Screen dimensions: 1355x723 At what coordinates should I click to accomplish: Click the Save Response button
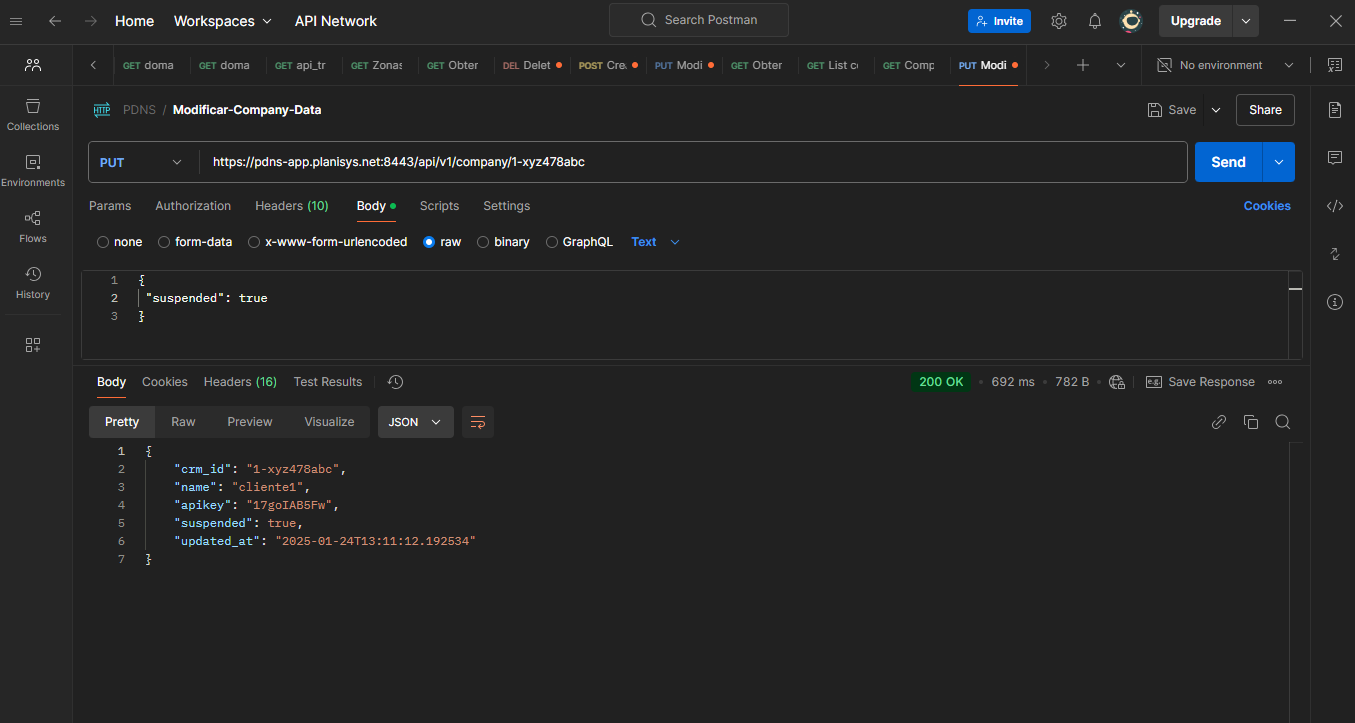click(1200, 382)
